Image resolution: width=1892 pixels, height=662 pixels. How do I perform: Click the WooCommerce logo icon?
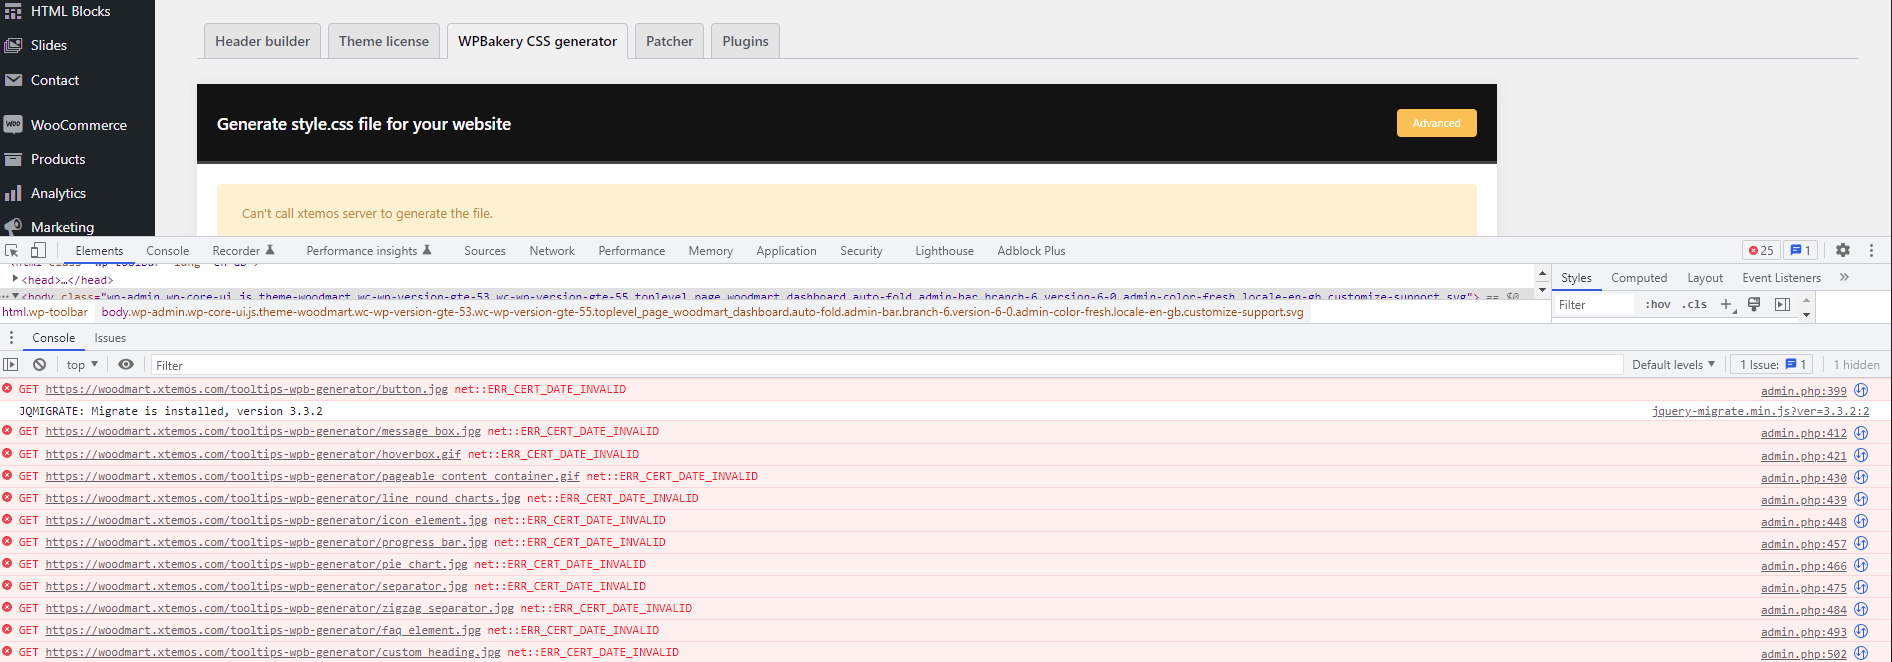[13, 124]
